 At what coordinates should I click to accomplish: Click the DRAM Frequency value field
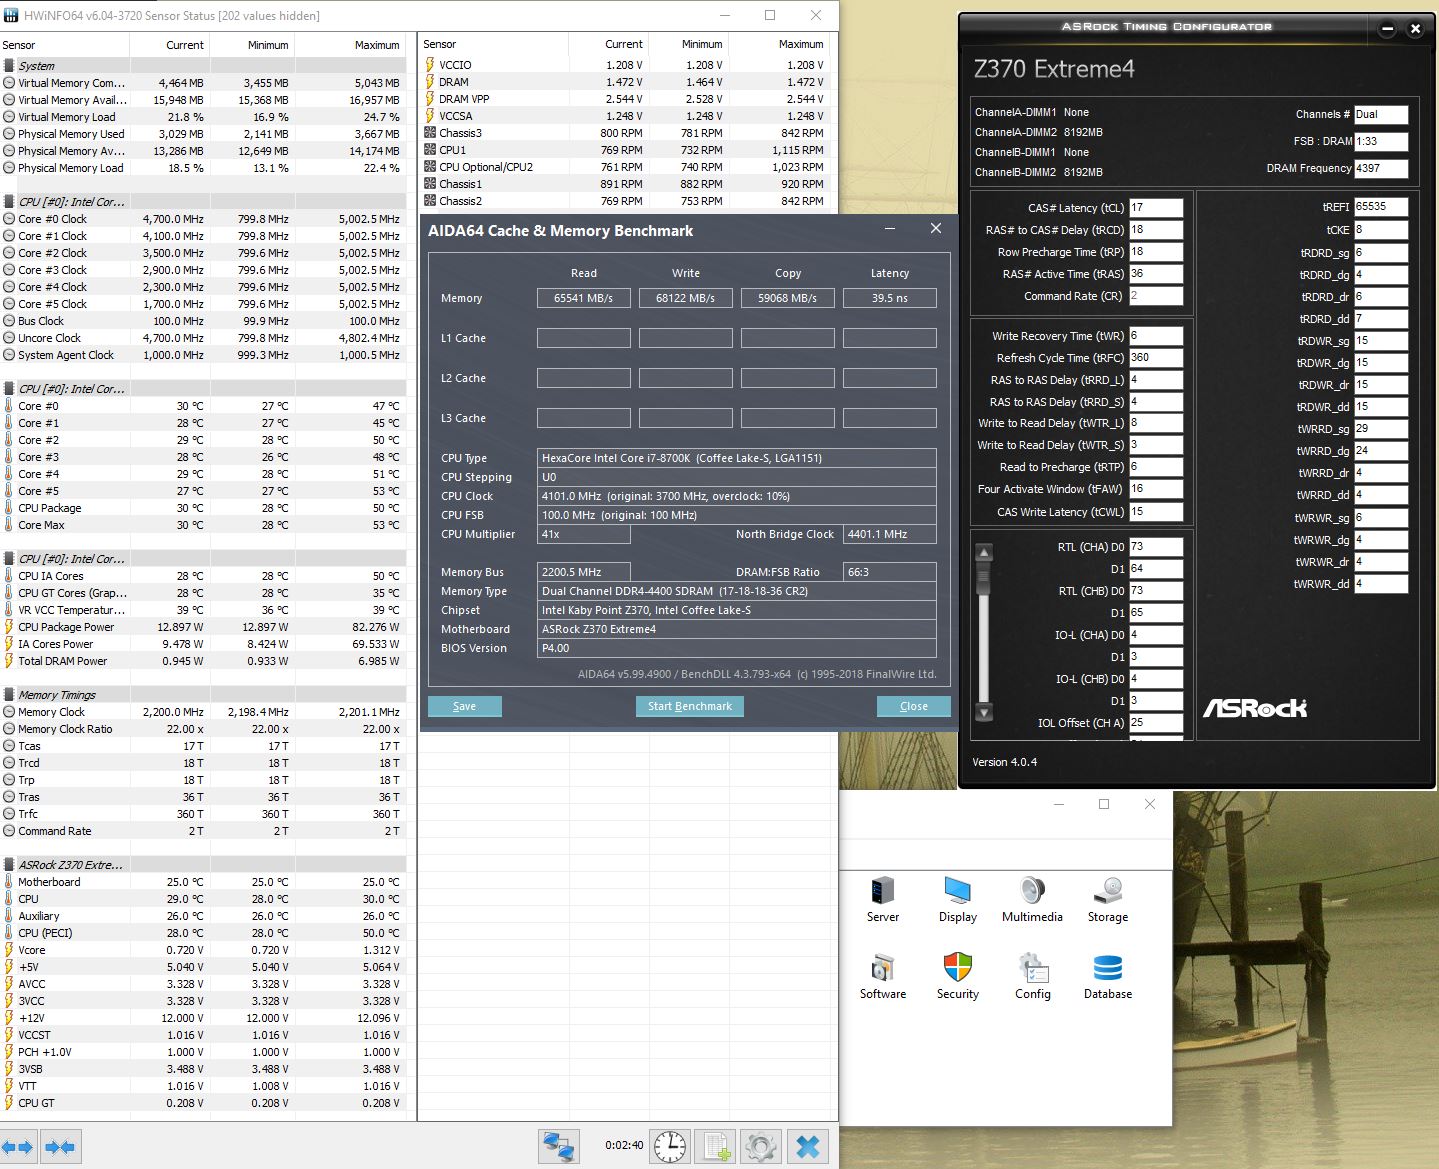click(x=1381, y=168)
